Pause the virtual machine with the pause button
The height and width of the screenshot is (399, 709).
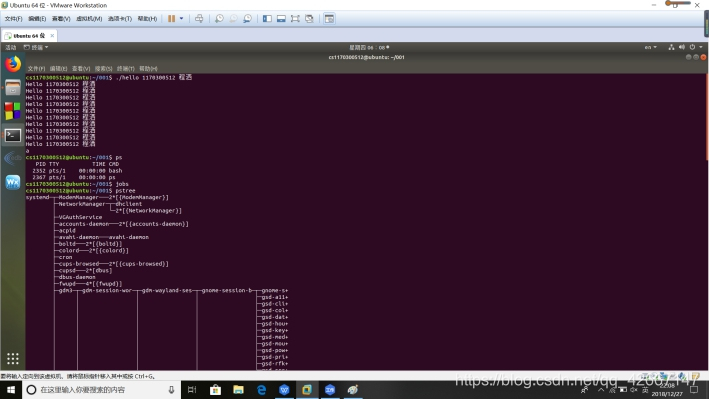pyautogui.click(x=171, y=19)
